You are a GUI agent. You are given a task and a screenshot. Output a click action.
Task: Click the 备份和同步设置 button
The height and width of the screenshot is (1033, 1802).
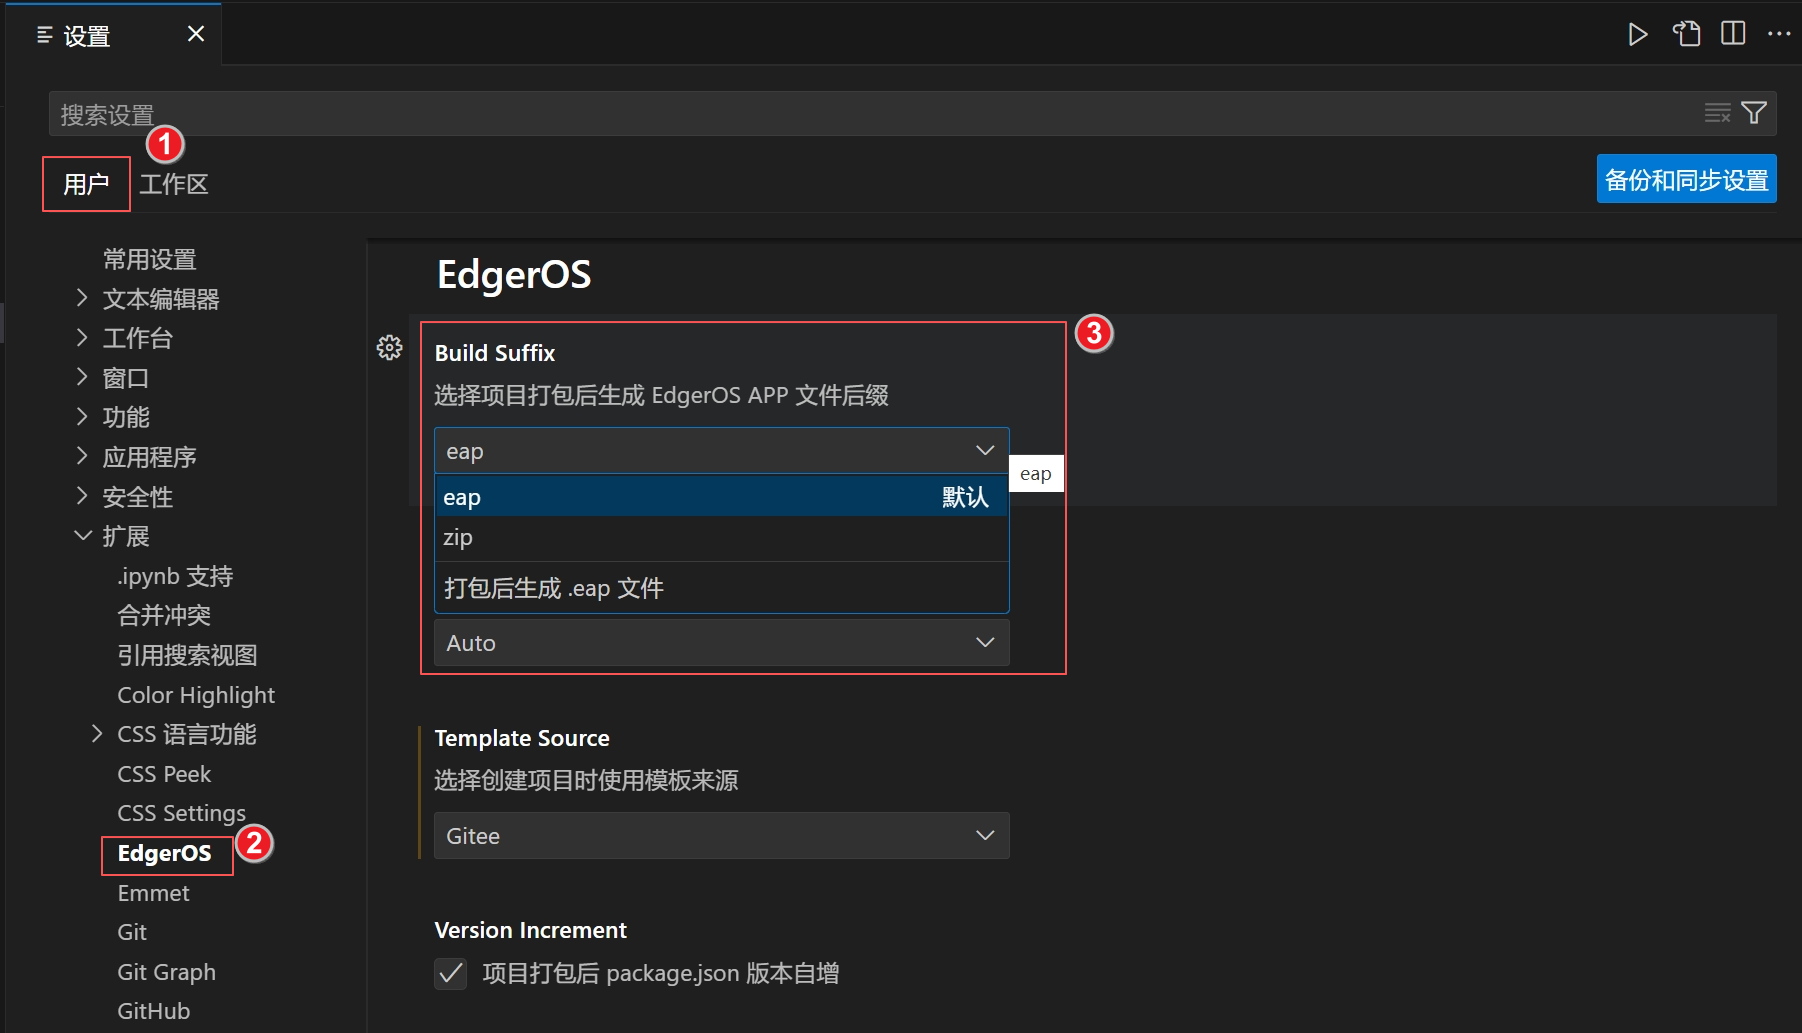pyautogui.click(x=1685, y=180)
